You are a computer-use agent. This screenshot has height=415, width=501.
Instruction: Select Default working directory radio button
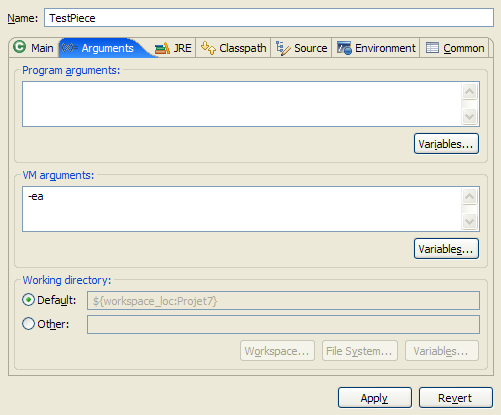(x=28, y=300)
